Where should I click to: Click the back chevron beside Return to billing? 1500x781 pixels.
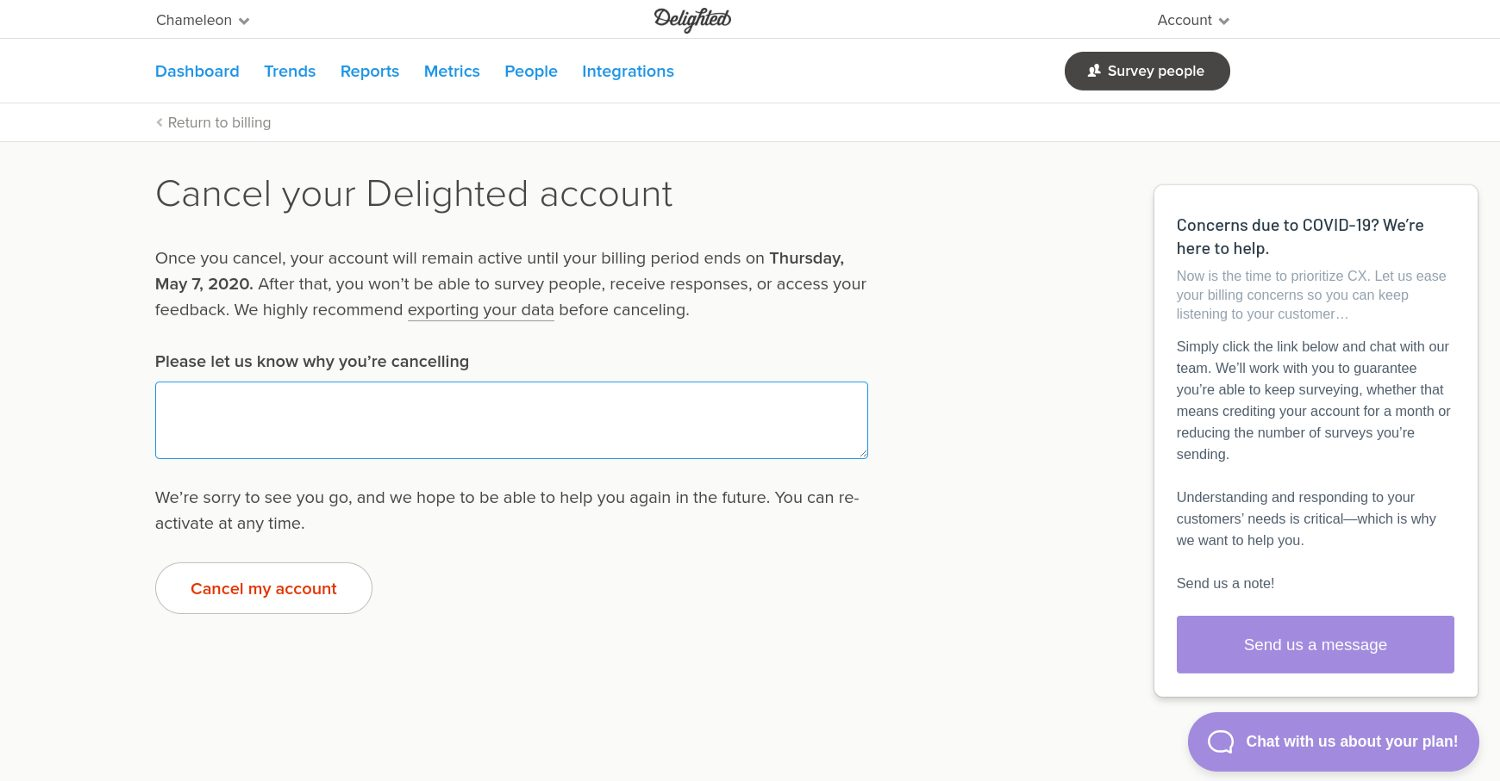coord(159,122)
